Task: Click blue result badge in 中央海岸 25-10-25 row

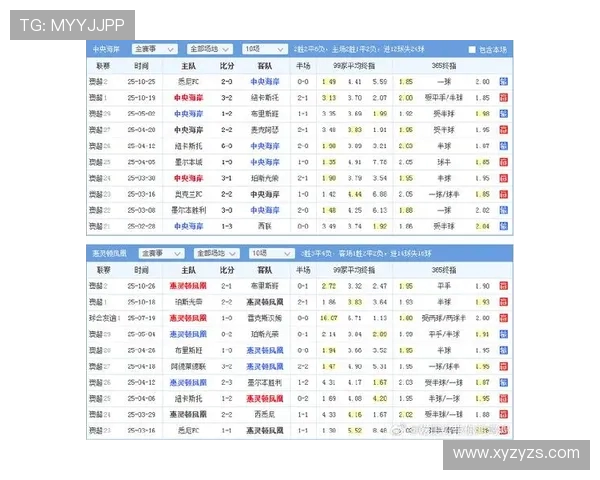Action: click(x=504, y=82)
